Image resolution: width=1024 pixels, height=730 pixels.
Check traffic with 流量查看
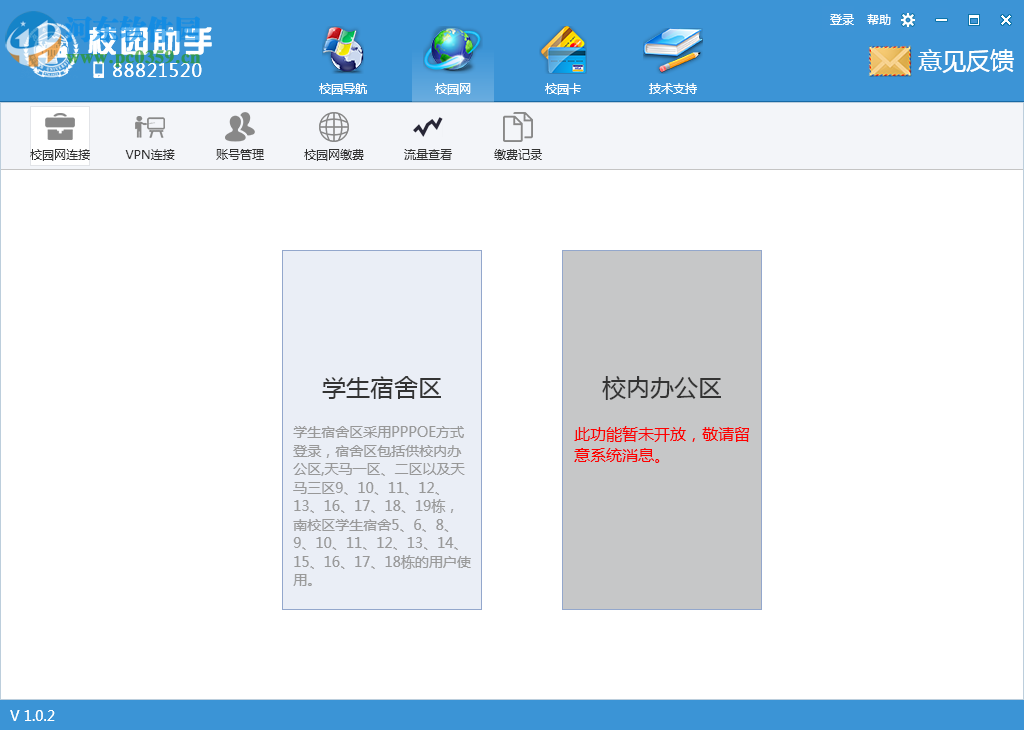click(x=427, y=135)
